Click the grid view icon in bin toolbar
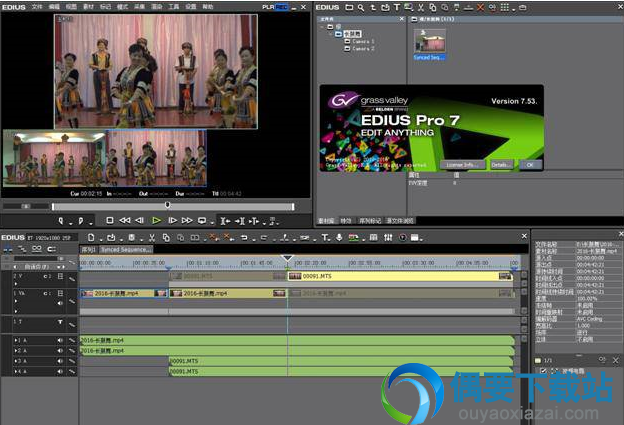 point(505,7)
